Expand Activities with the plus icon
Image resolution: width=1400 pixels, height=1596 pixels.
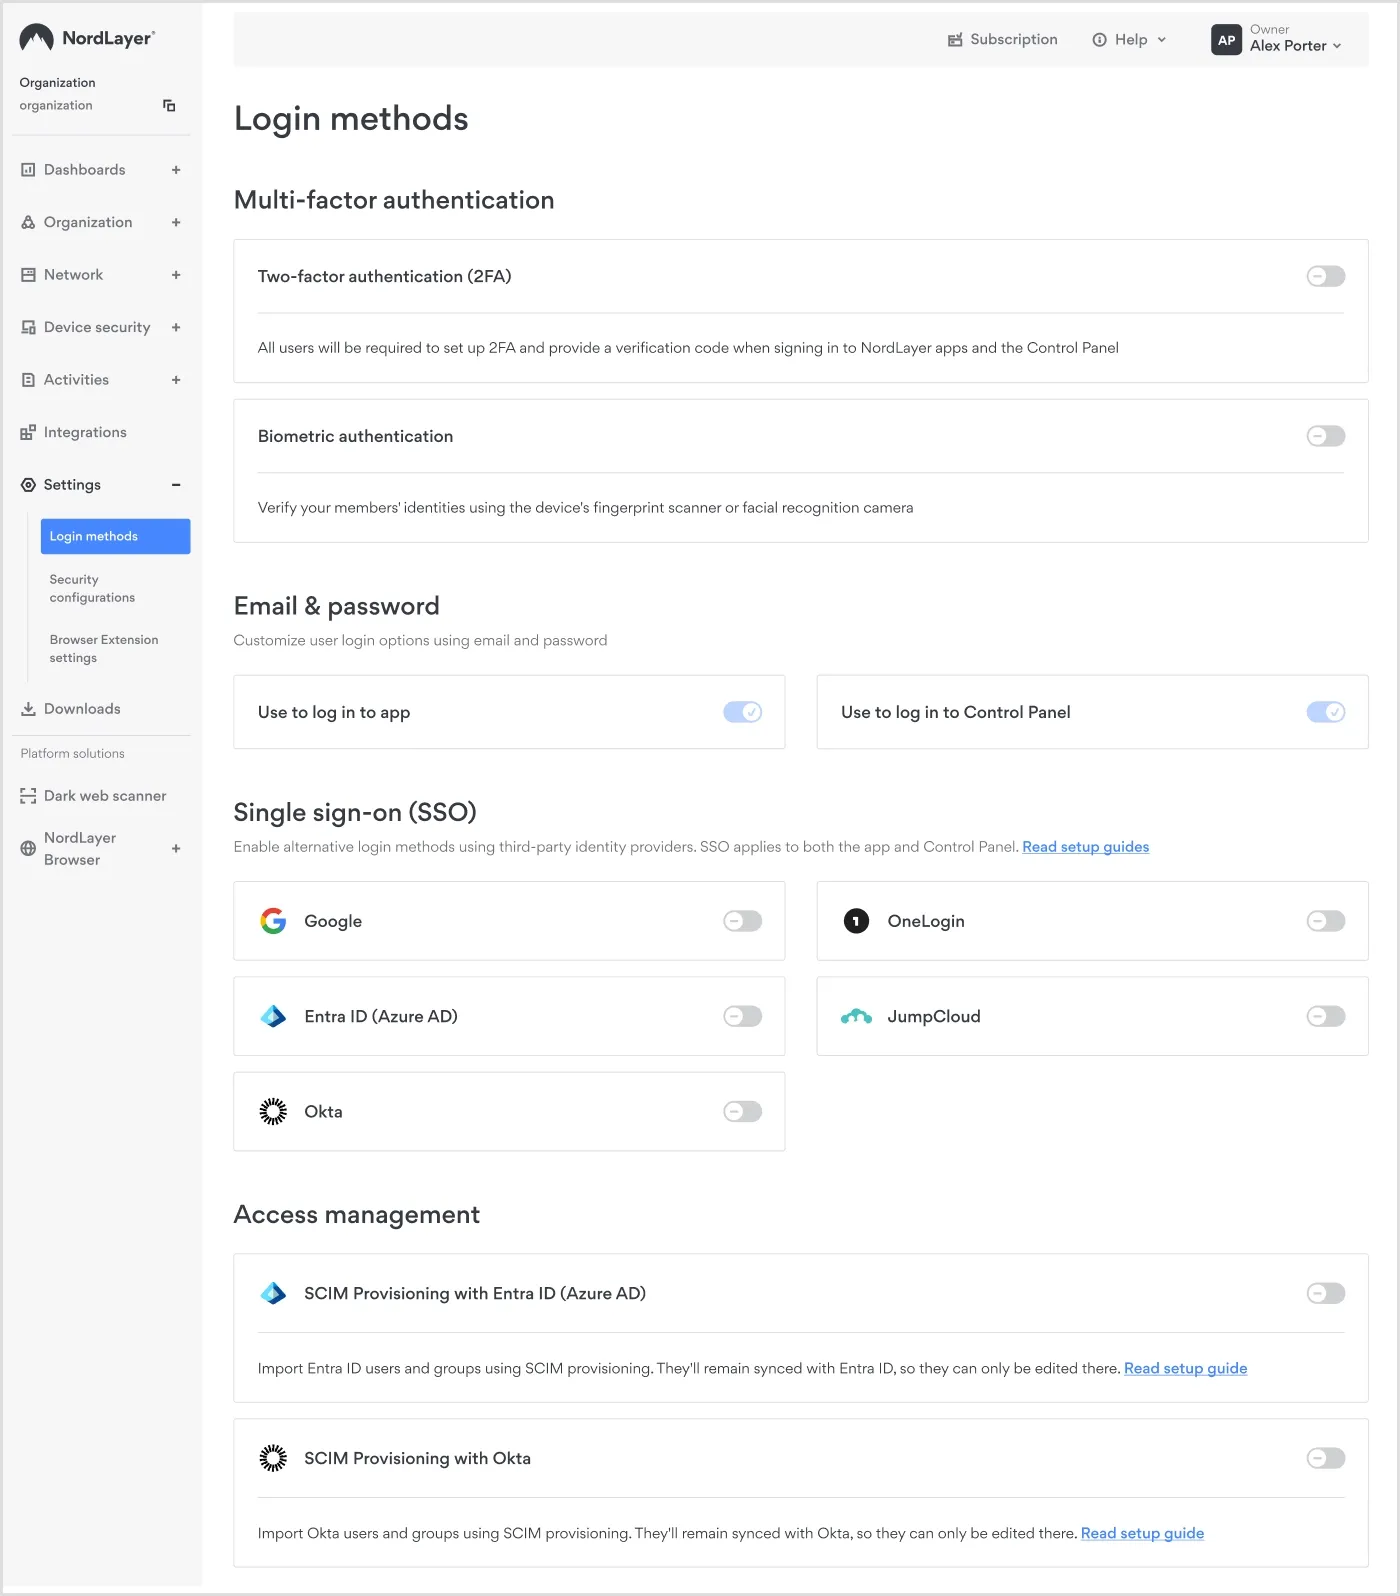pyautogui.click(x=176, y=380)
